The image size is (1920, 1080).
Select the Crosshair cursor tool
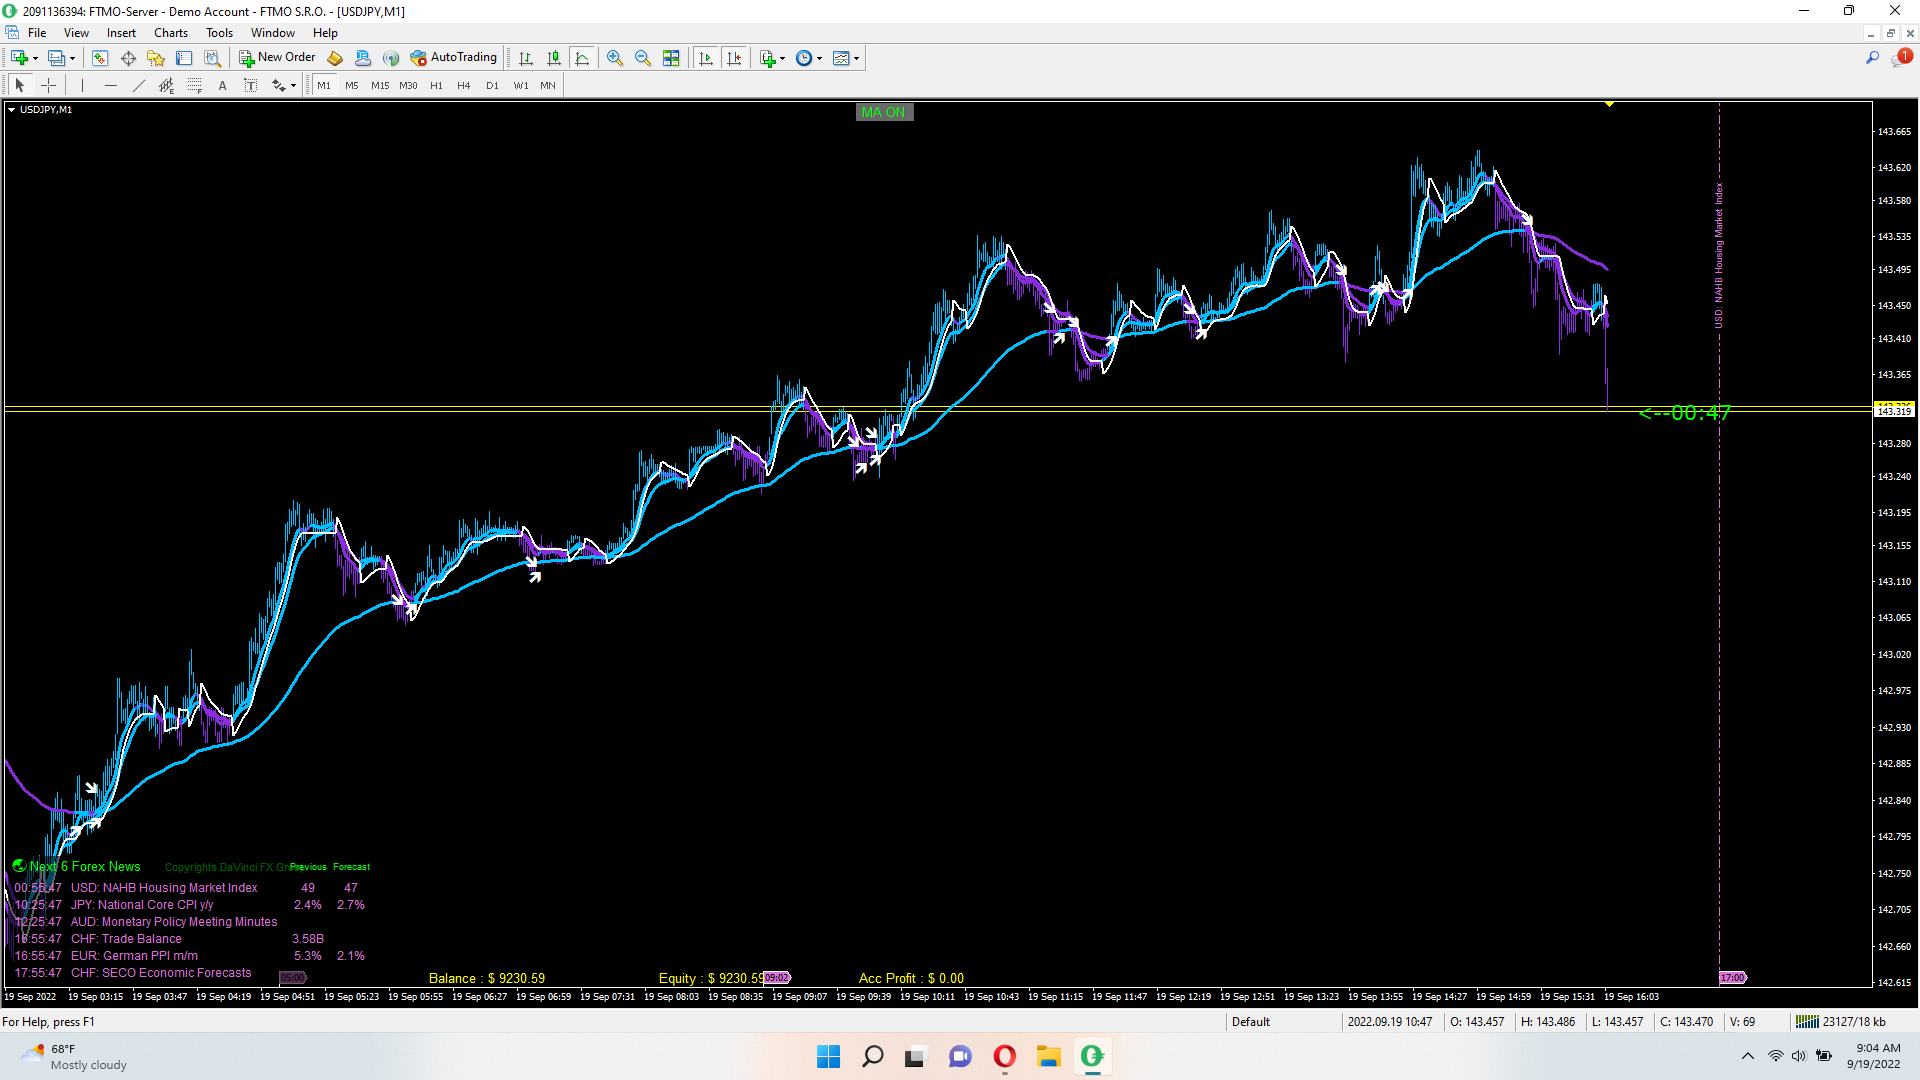coord(48,86)
